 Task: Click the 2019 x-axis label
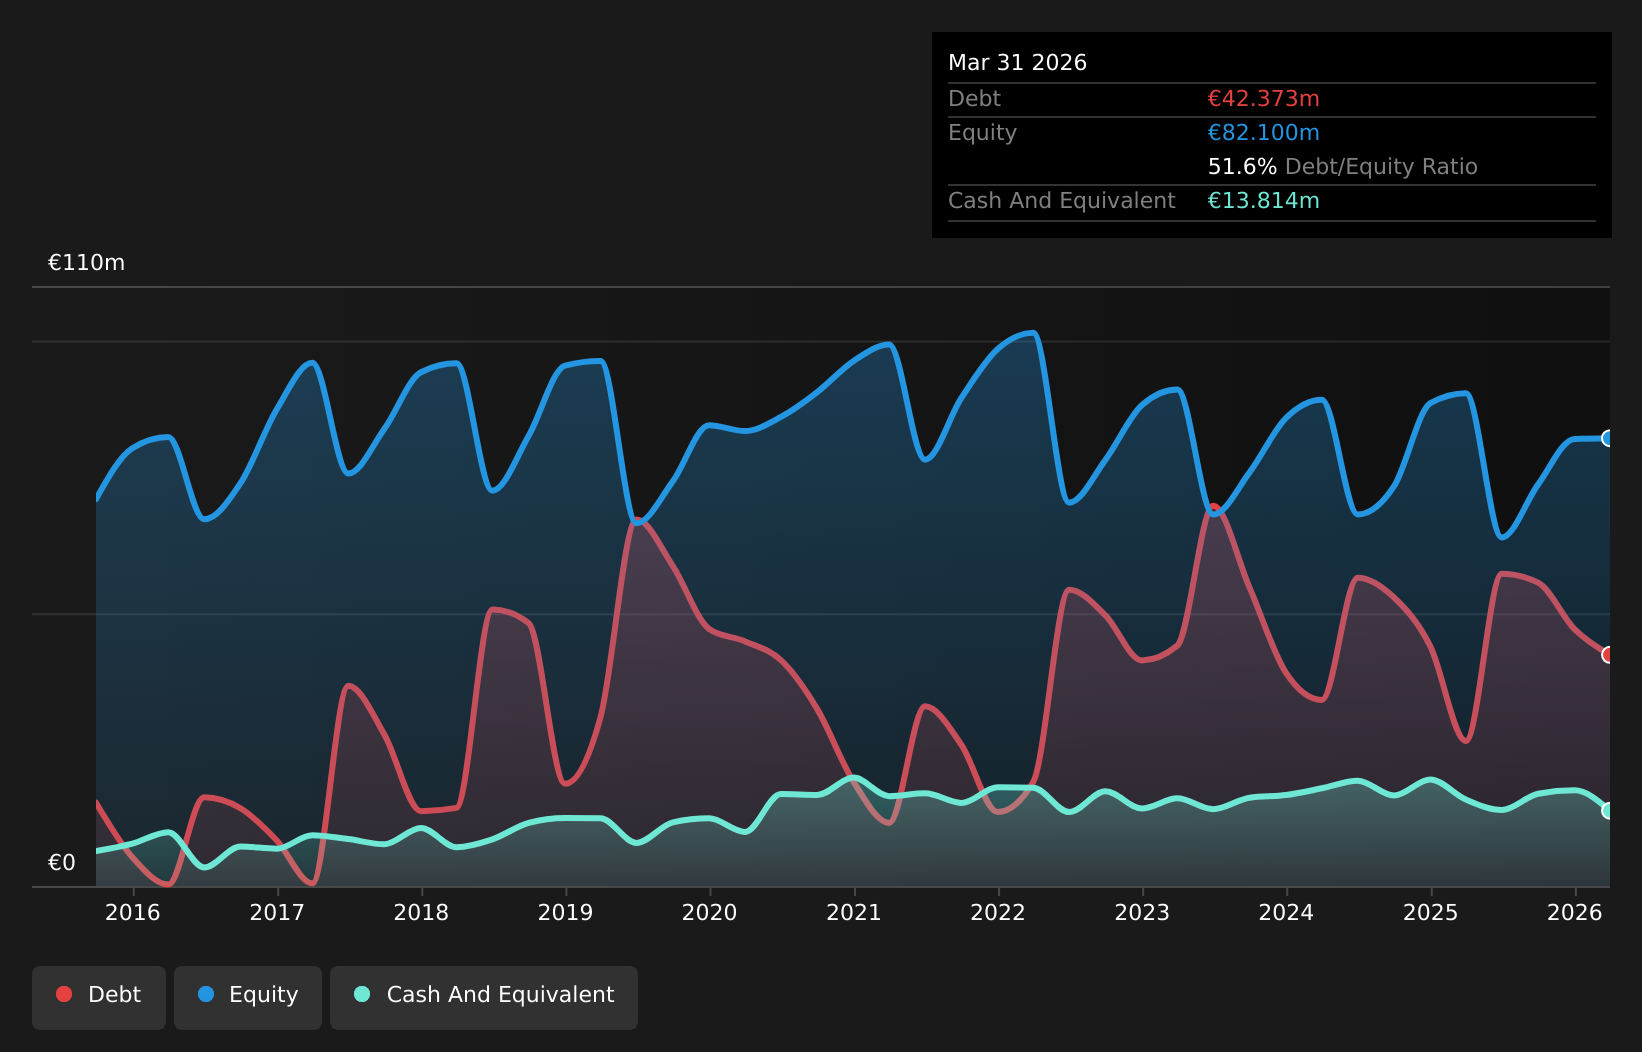coord(566,912)
